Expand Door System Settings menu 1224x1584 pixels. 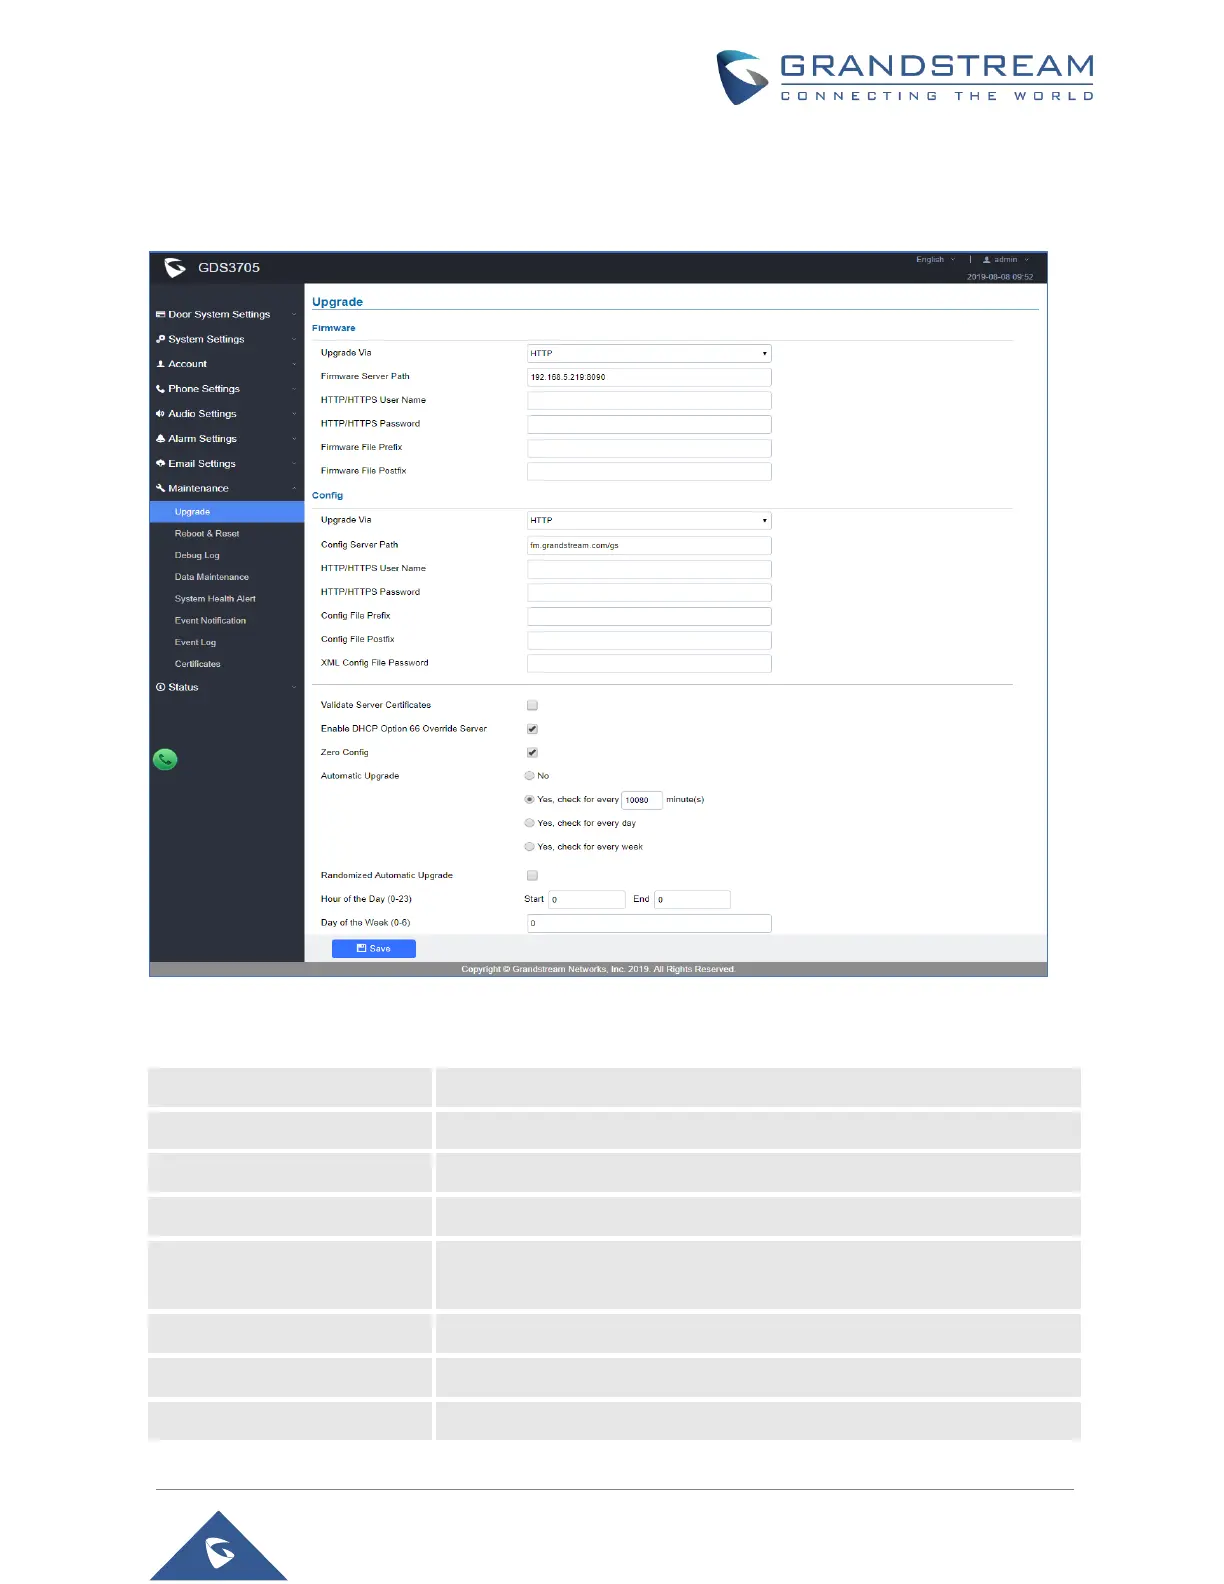[x=227, y=314]
